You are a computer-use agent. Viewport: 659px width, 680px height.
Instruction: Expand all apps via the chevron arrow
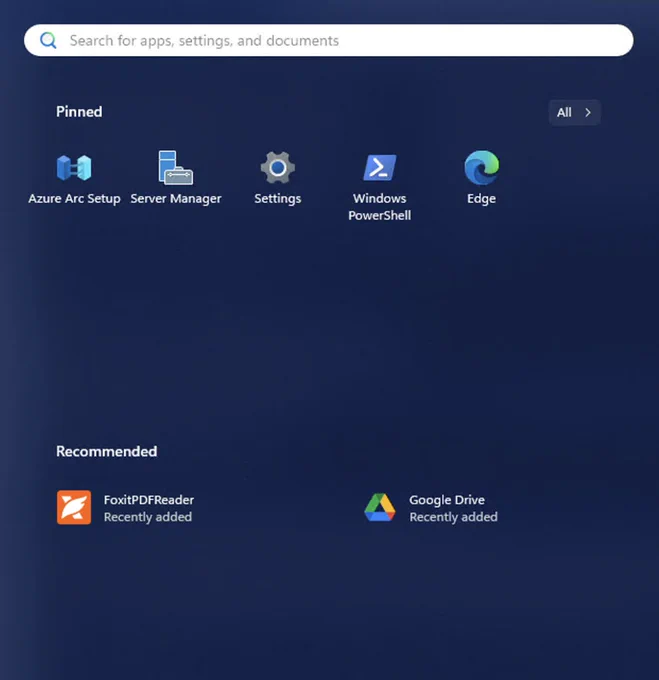point(588,113)
